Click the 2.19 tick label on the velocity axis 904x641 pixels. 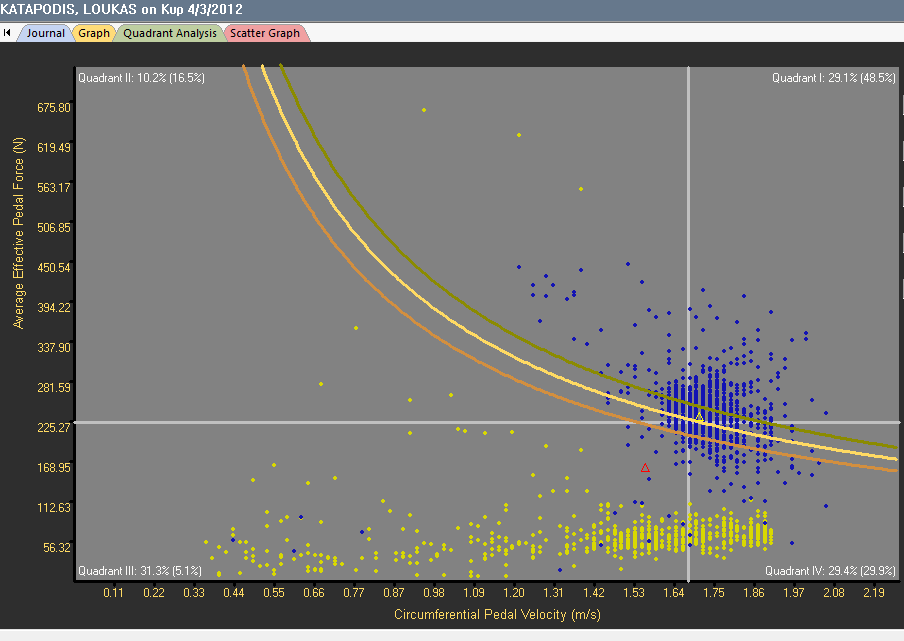coord(873,593)
